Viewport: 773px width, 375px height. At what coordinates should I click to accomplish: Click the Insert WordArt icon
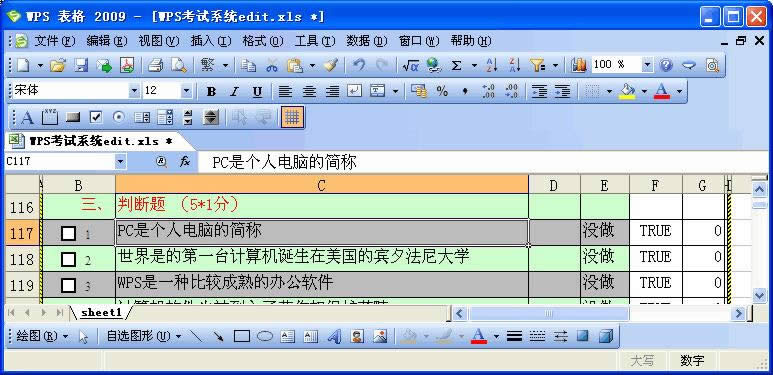coord(335,336)
